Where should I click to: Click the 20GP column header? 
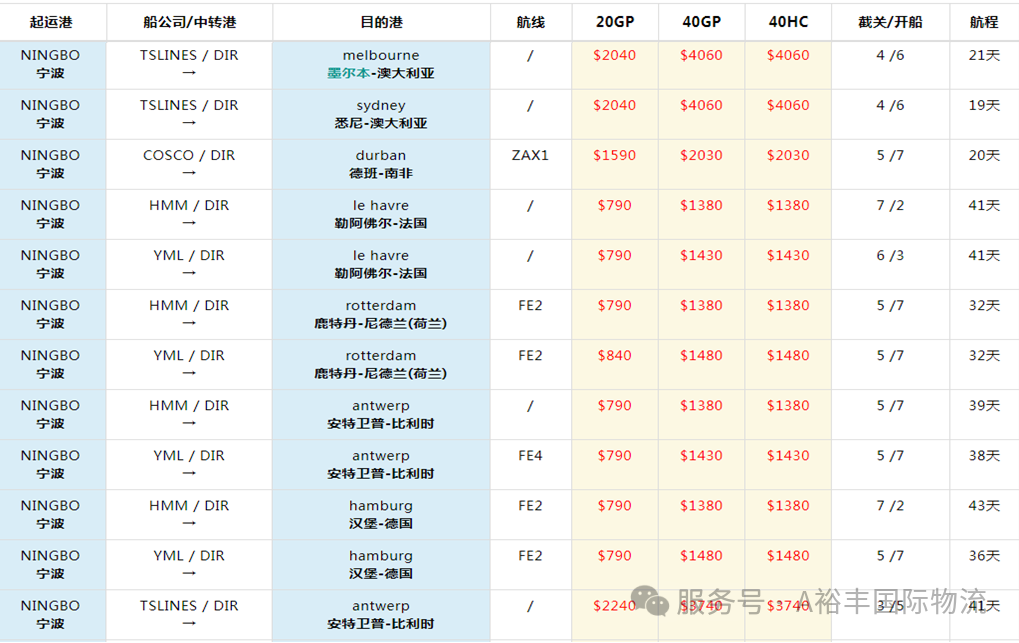(615, 22)
